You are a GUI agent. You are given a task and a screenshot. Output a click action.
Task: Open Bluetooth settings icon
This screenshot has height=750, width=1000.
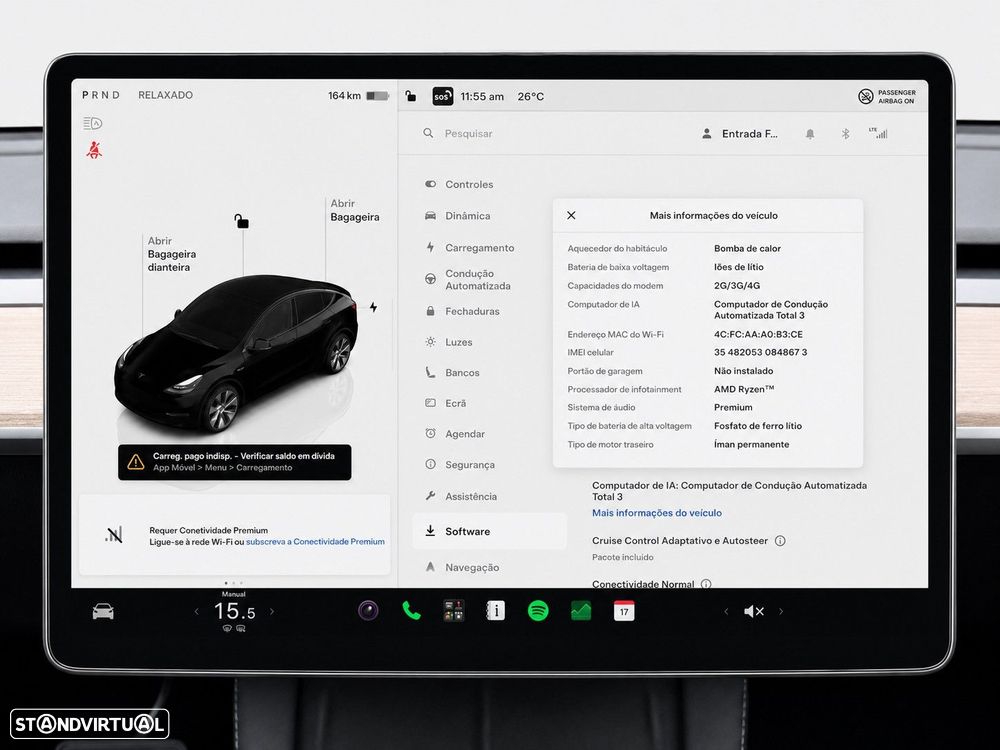[845, 134]
